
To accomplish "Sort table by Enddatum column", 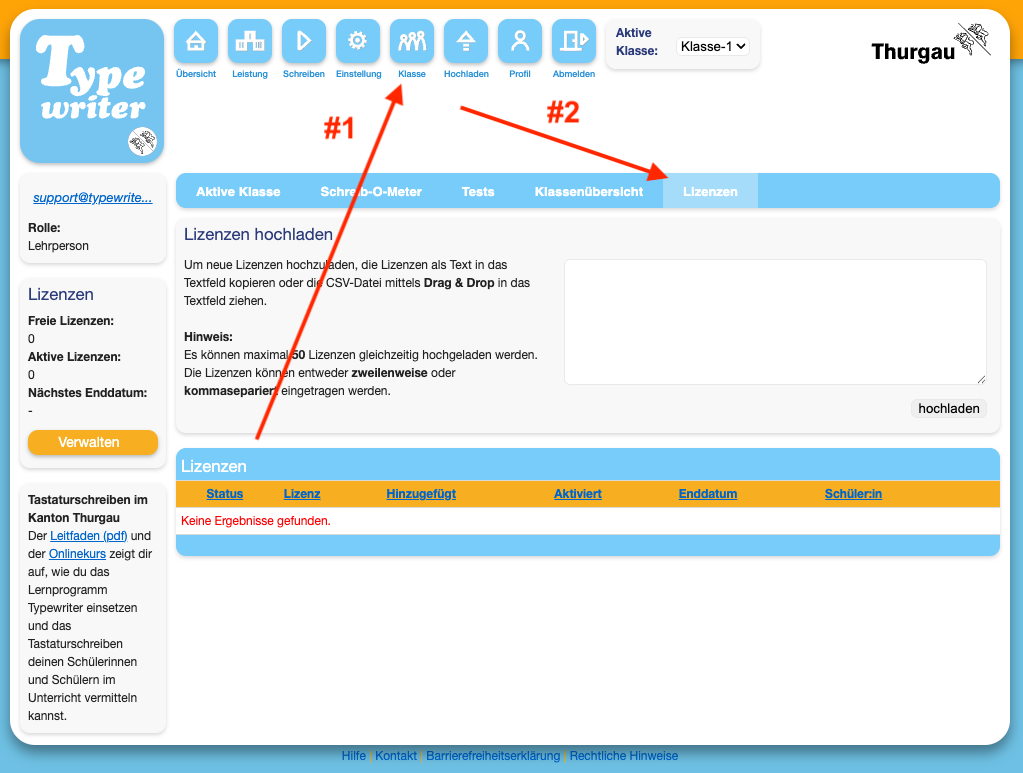I will coord(708,494).
